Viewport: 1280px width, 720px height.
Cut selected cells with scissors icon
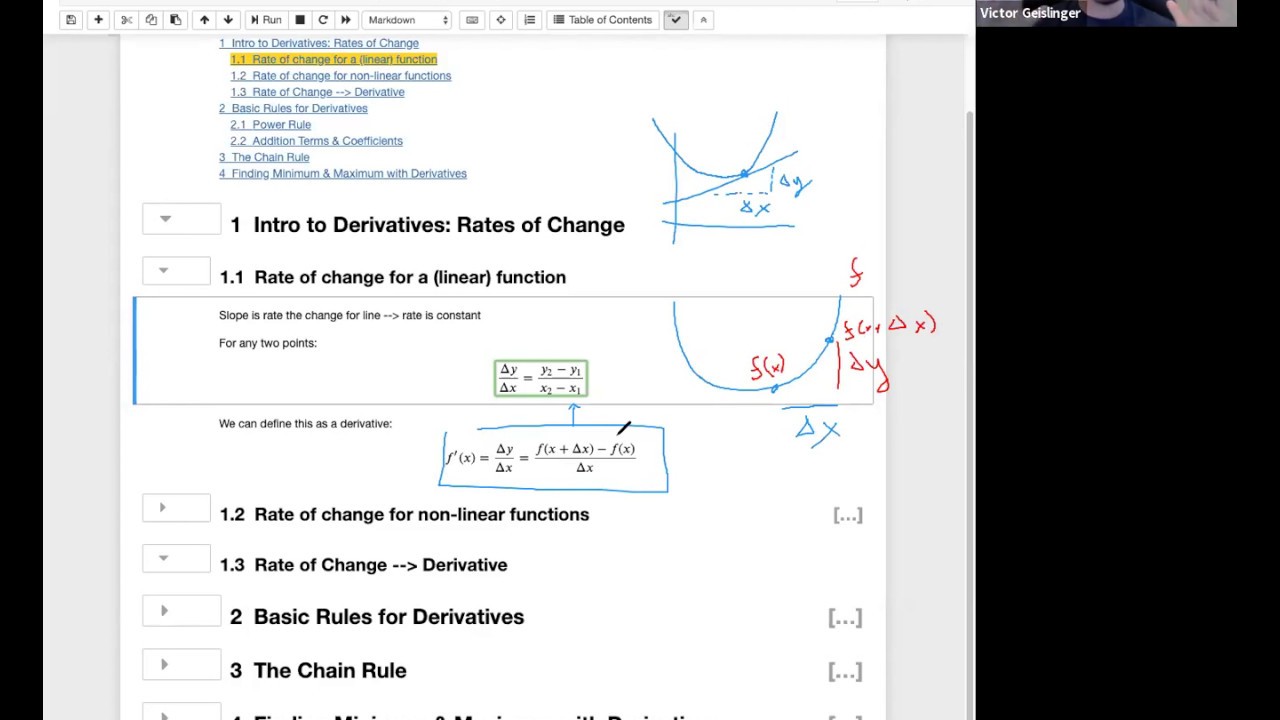click(126, 20)
